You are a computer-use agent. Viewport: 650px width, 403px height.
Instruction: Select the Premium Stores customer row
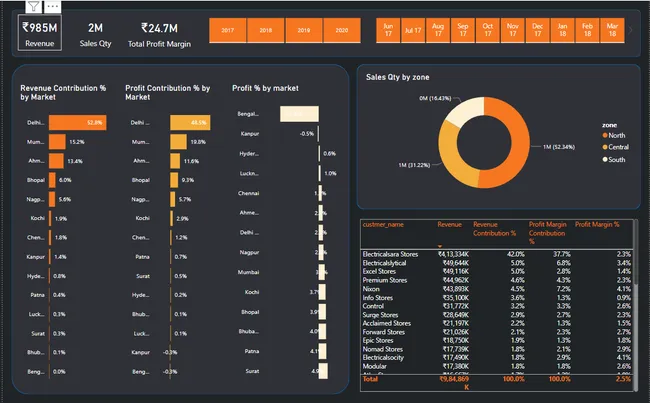[497, 280]
